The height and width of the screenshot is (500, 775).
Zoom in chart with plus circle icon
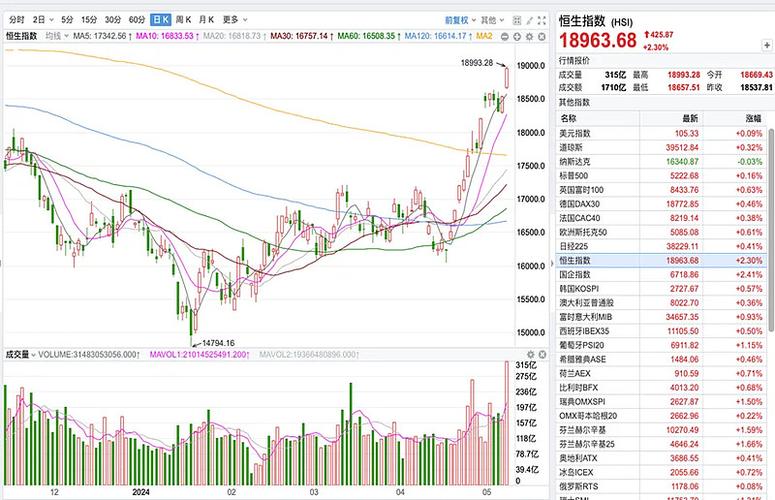pos(517,37)
